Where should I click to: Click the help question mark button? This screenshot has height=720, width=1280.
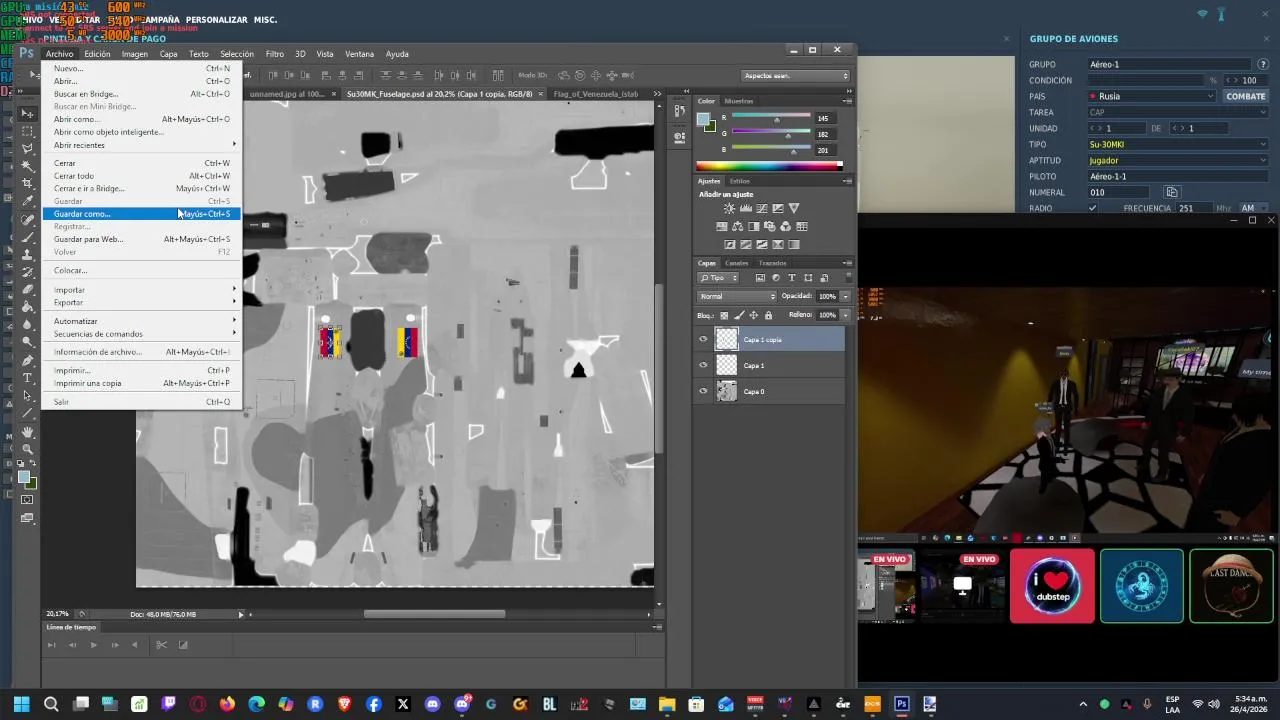(1263, 64)
